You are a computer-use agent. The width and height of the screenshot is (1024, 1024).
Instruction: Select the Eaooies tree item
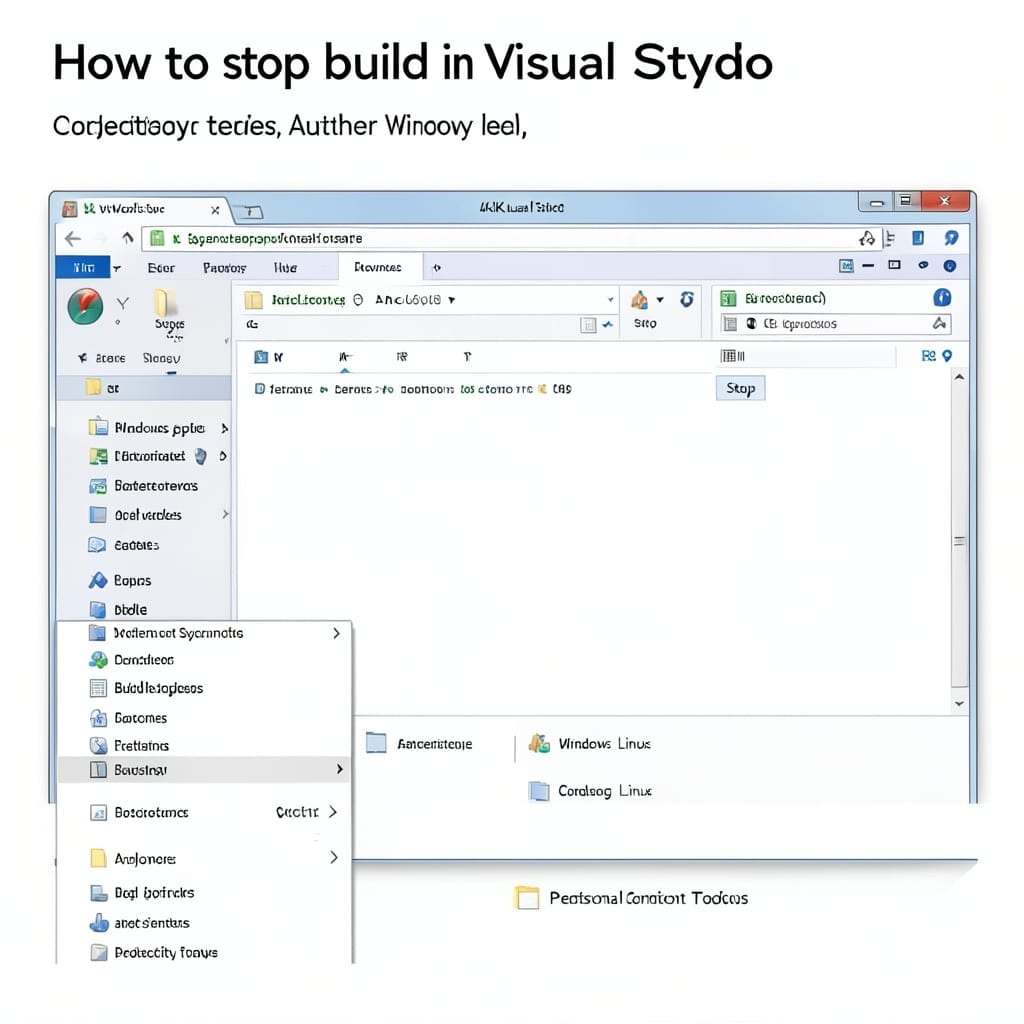point(136,545)
